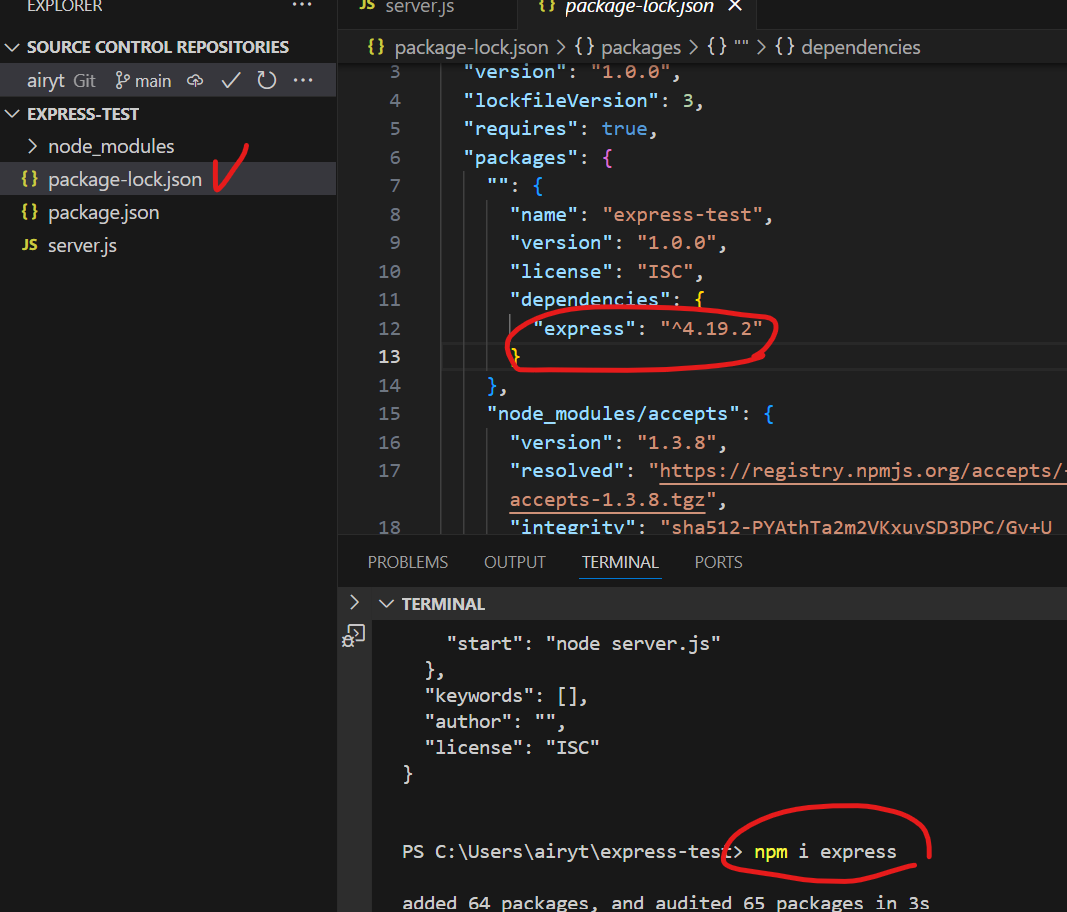Click the JS icon on the server.js tab
1067x912 pixels.
point(366,5)
